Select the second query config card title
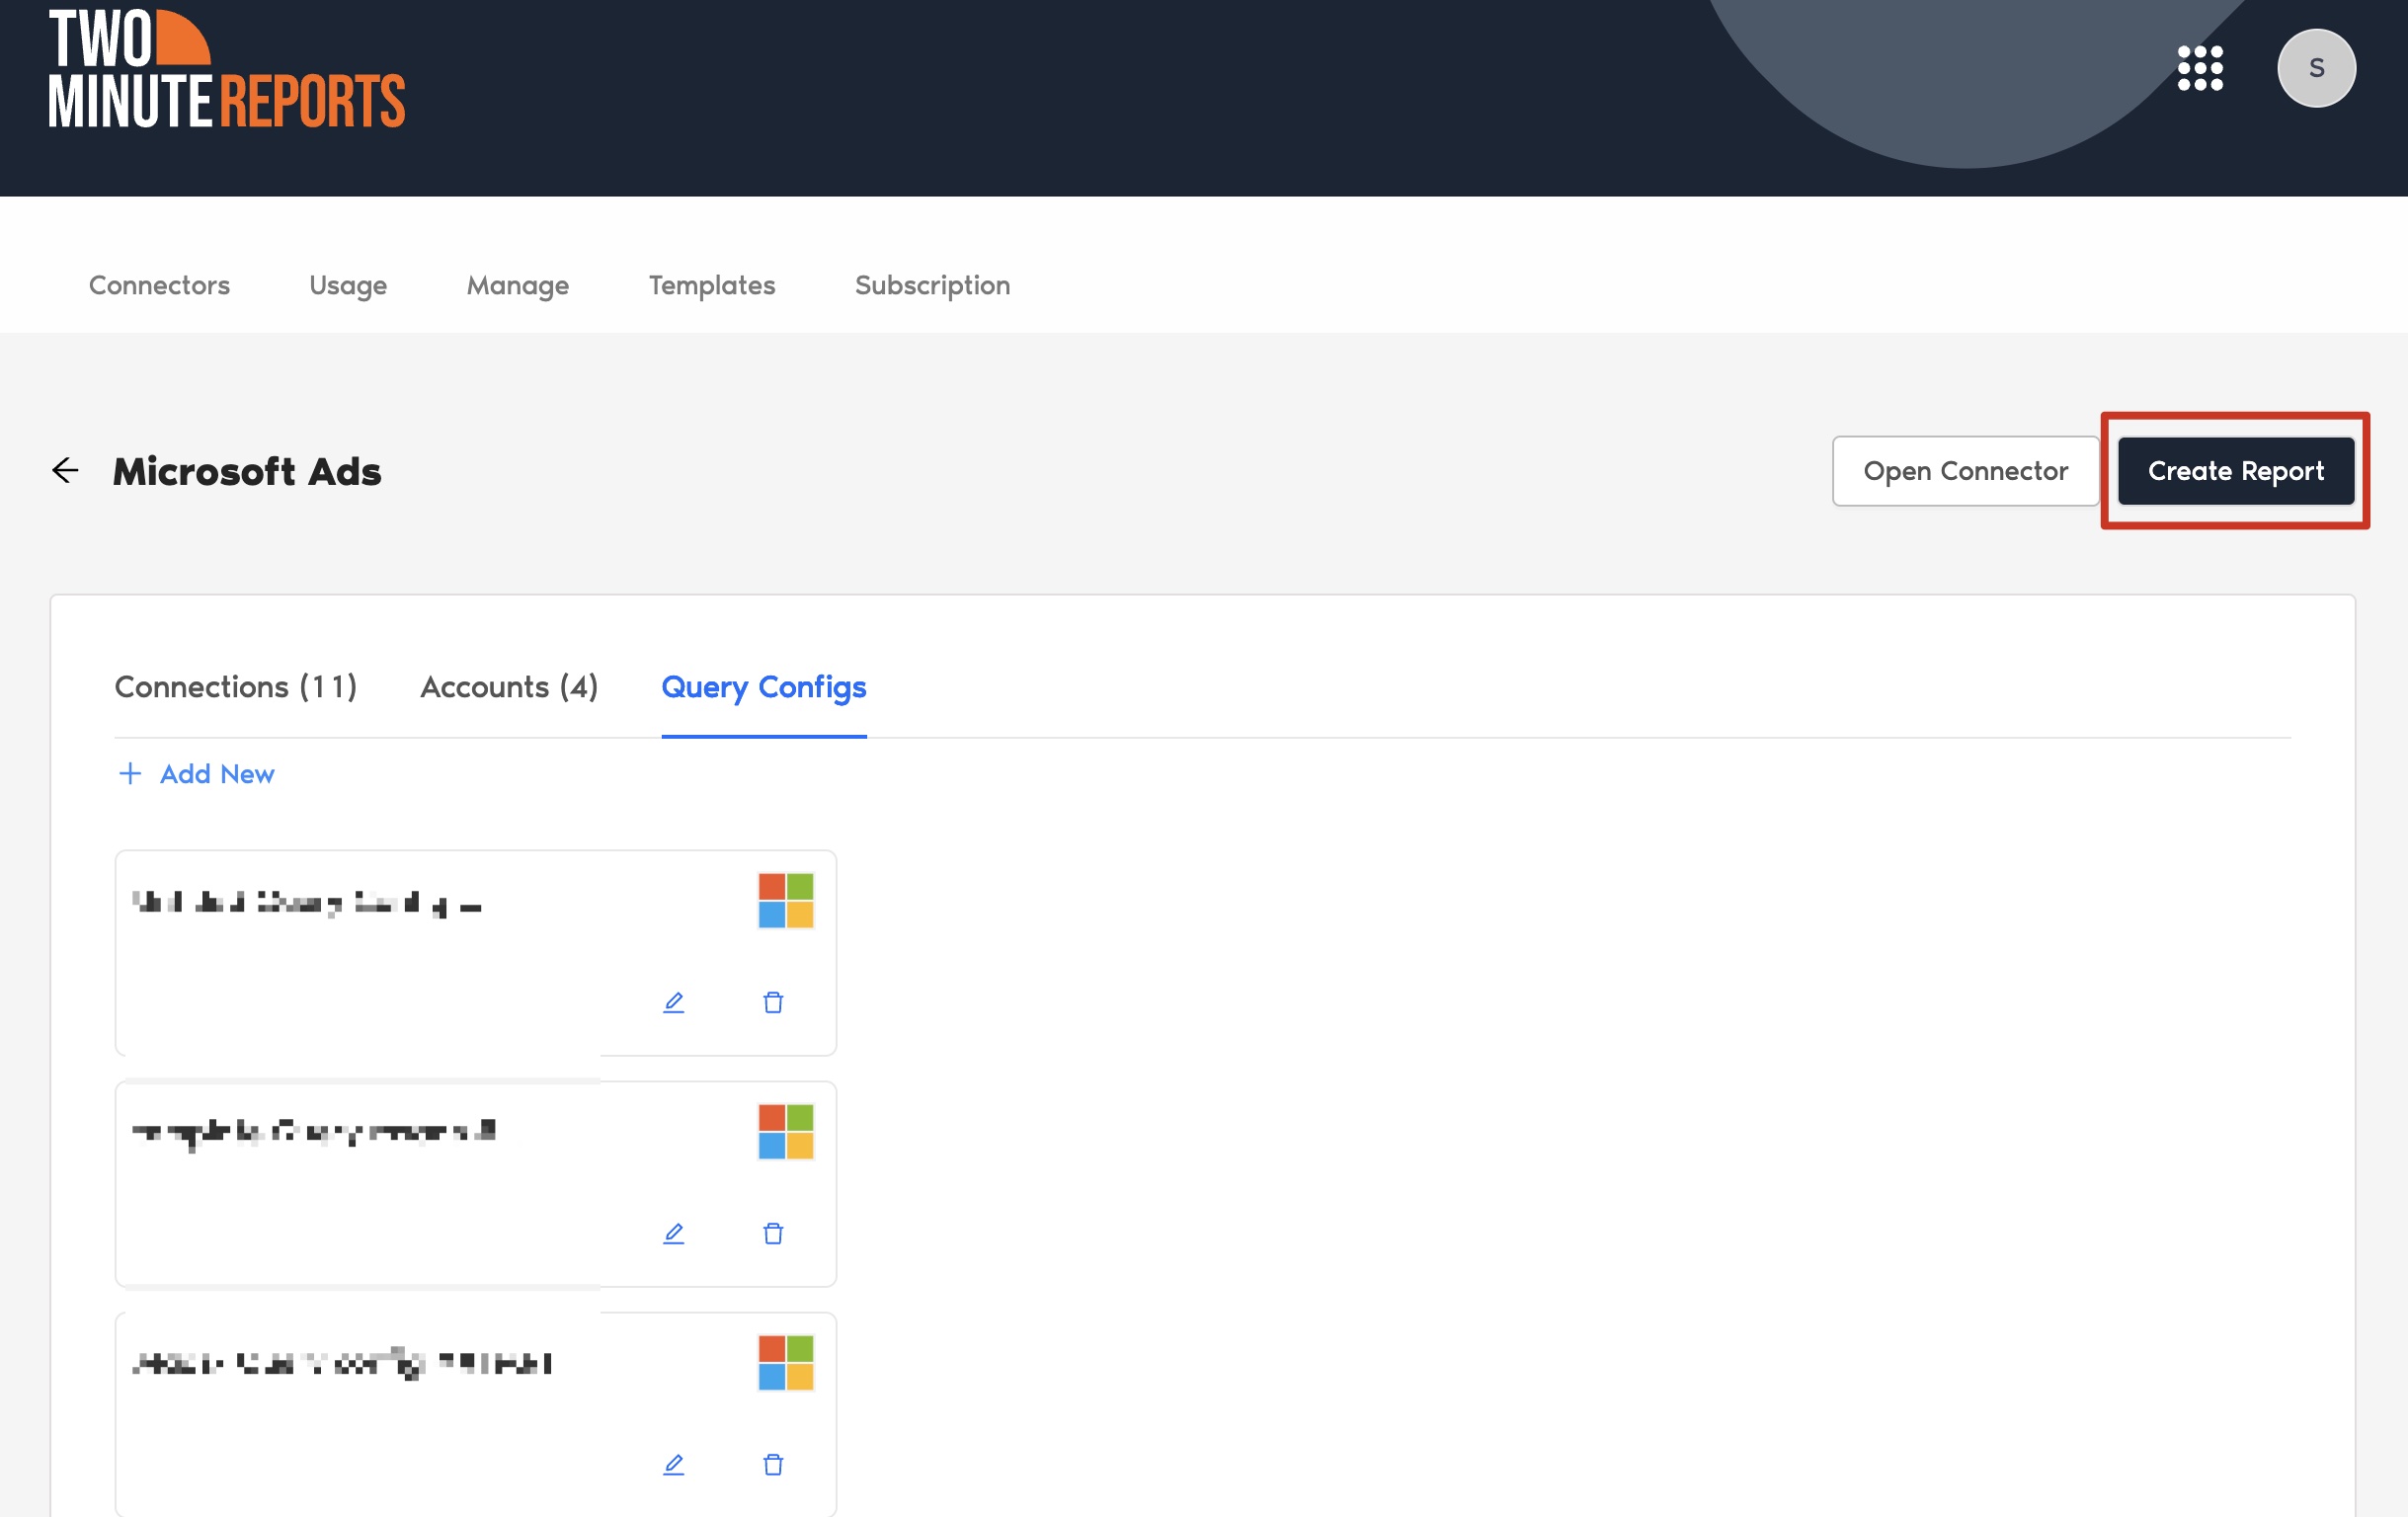Viewport: 2408px width, 1517px height. click(x=314, y=1133)
